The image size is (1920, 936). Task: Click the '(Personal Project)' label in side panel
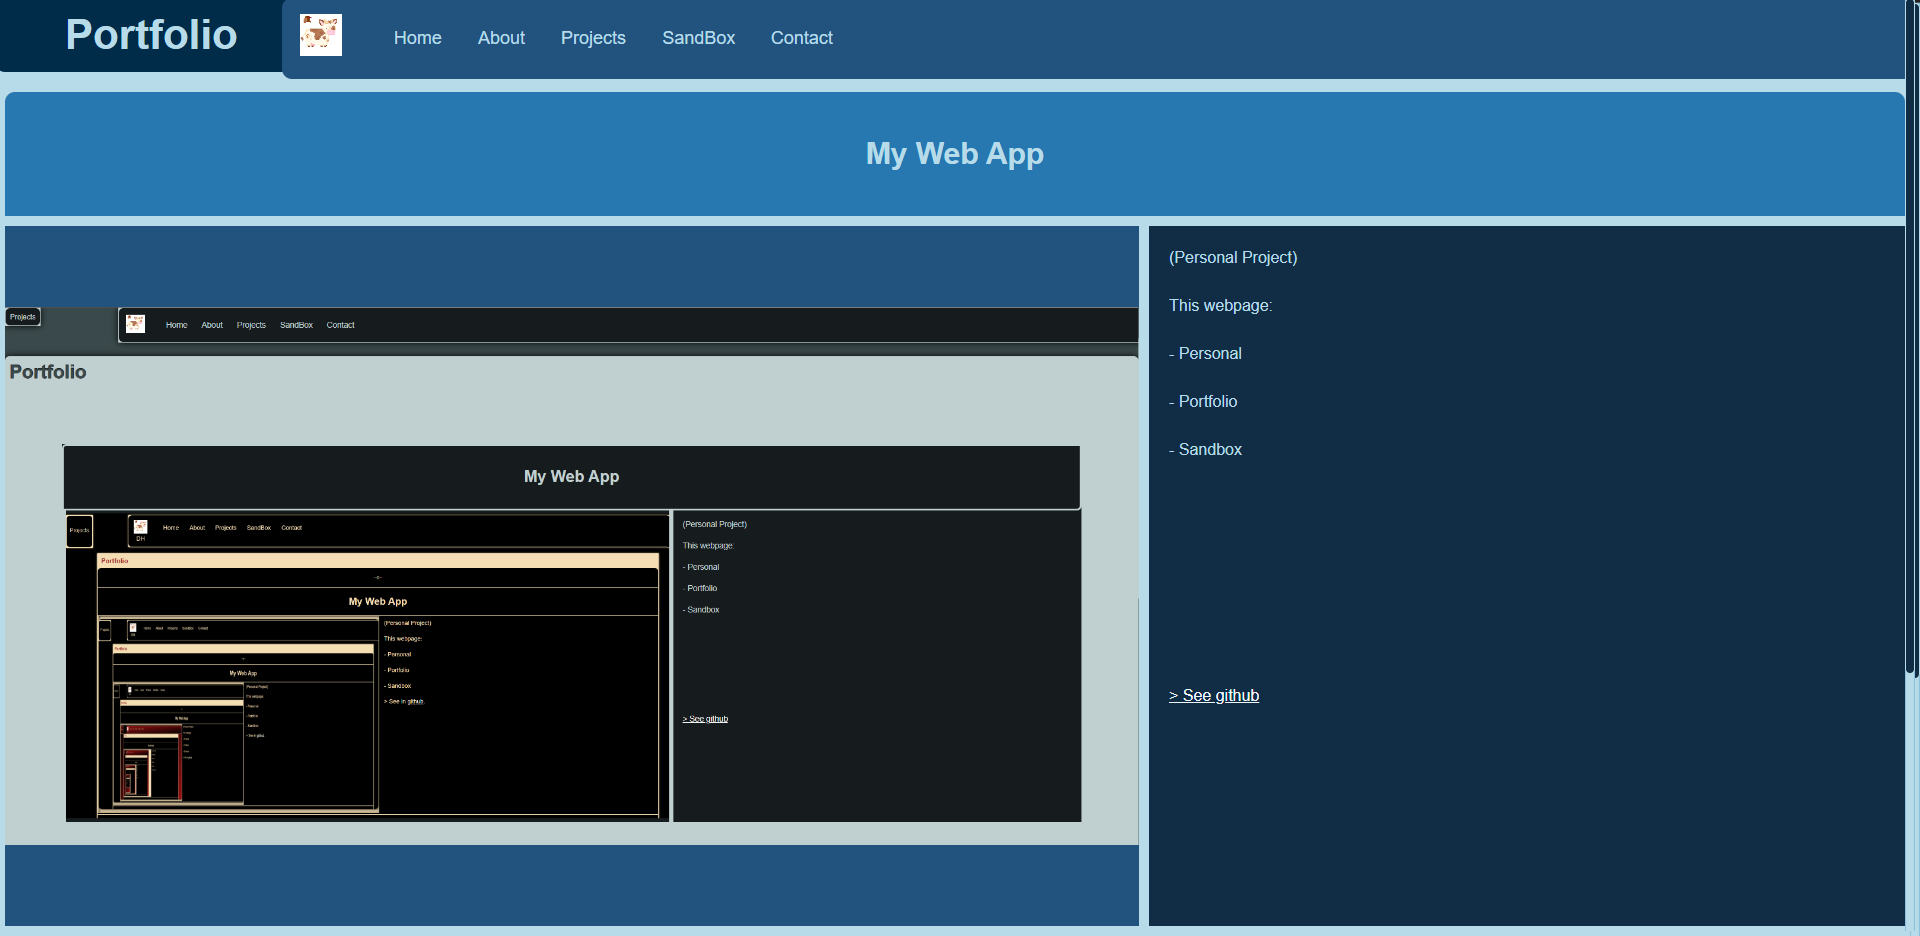1233,258
